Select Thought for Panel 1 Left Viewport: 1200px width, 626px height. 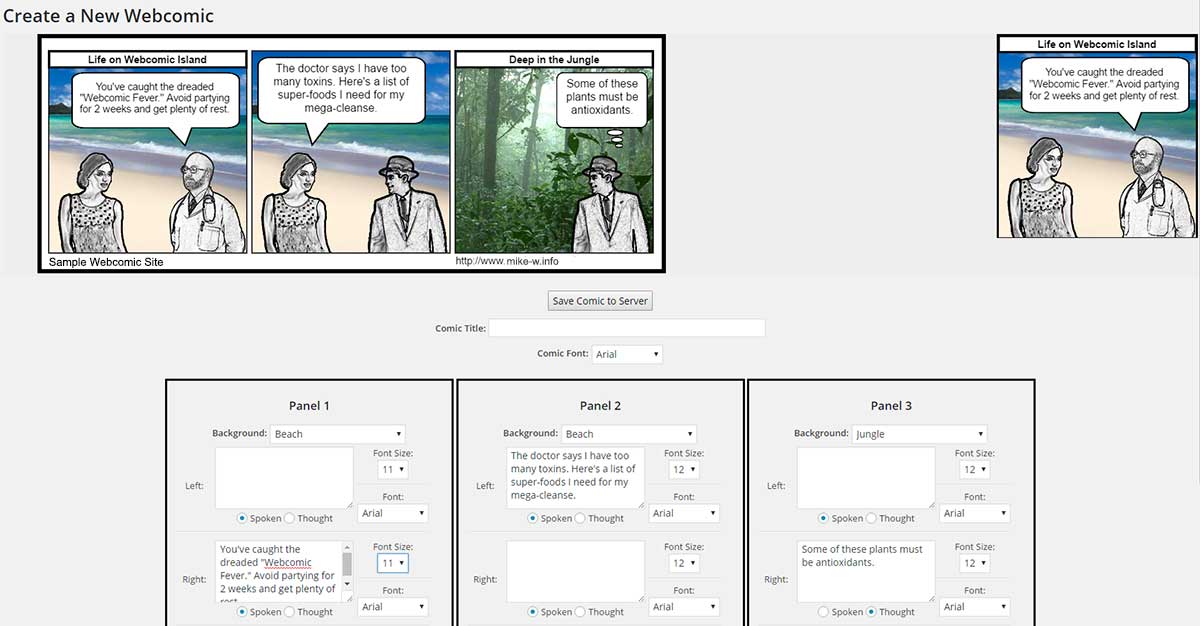(x=290, y=518)
